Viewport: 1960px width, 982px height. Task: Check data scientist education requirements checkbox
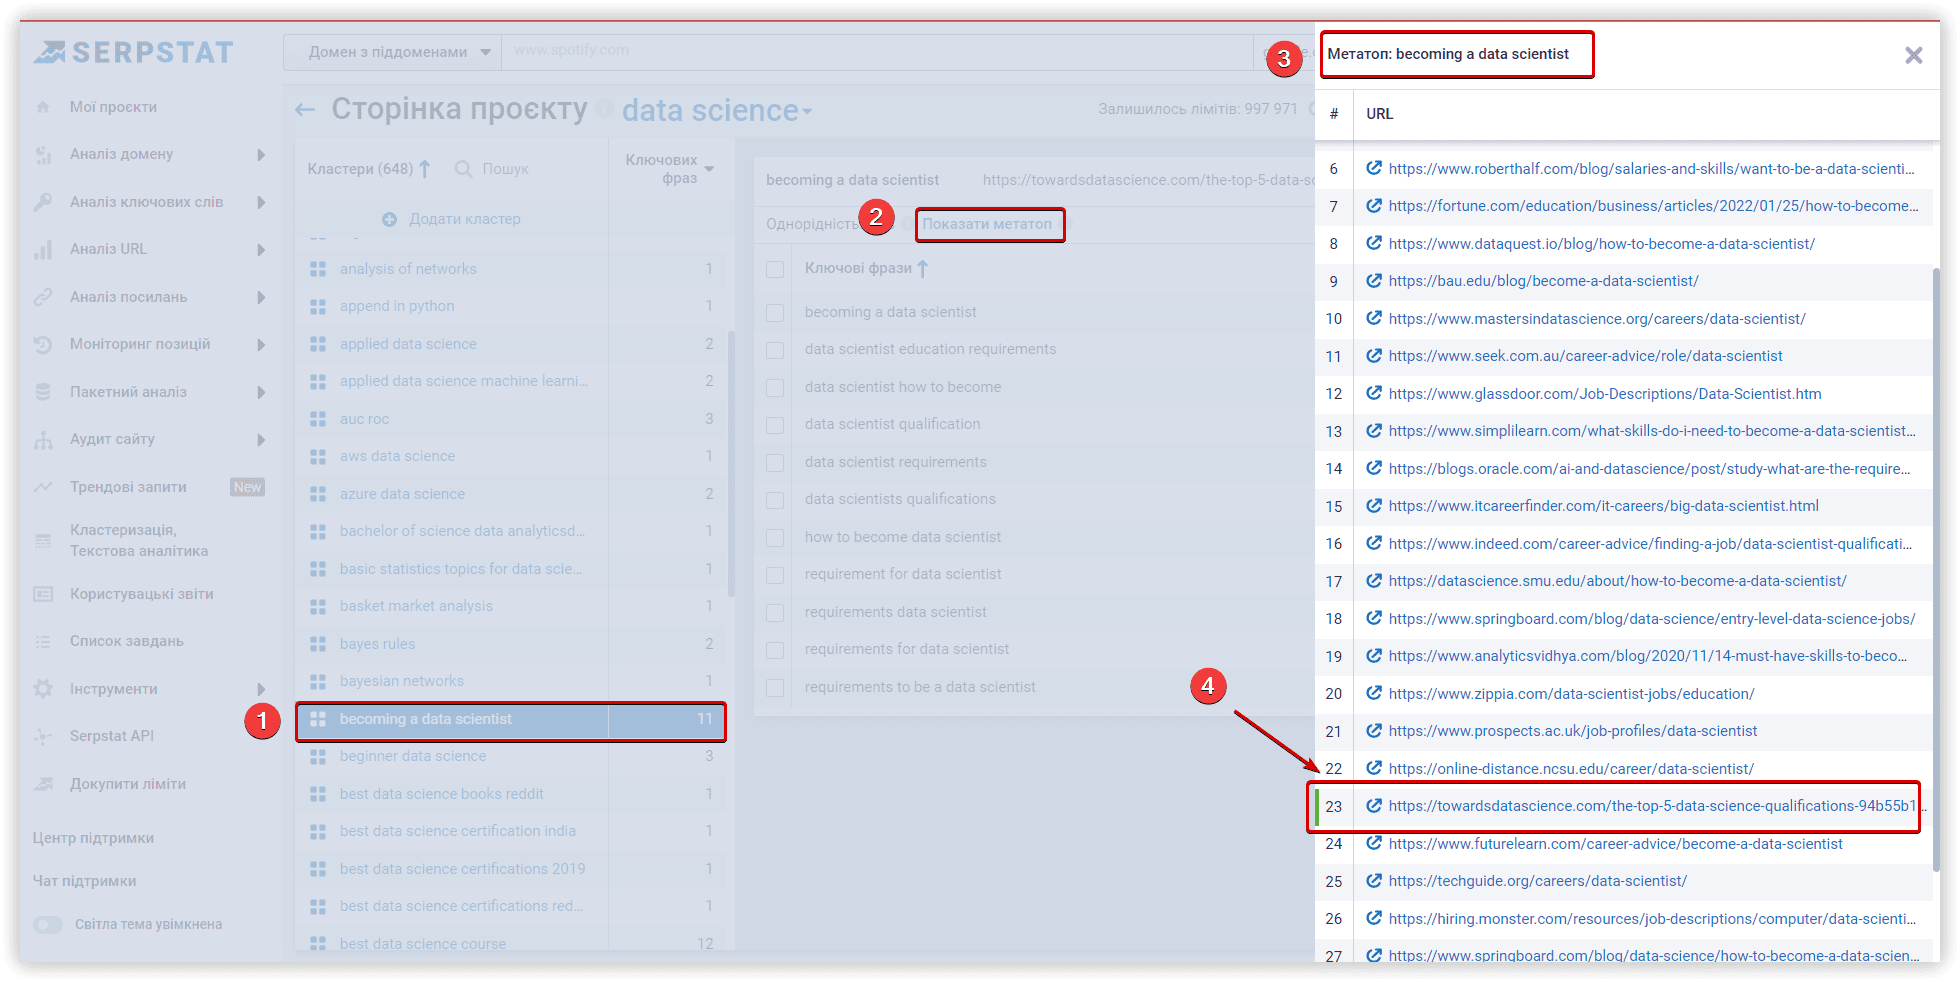pyautogui.click(x=774, y=350)
